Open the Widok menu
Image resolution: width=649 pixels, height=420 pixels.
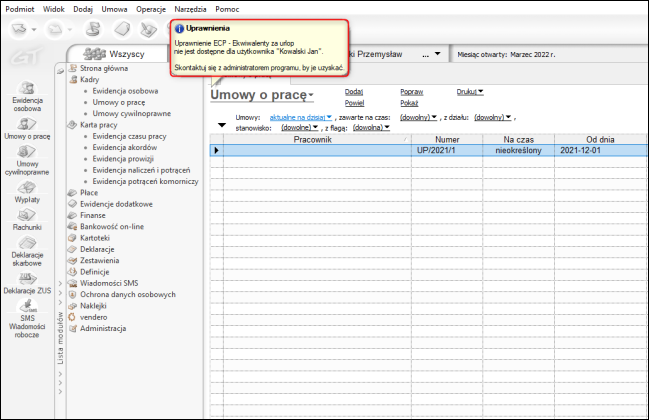click(x=54, y=9)
